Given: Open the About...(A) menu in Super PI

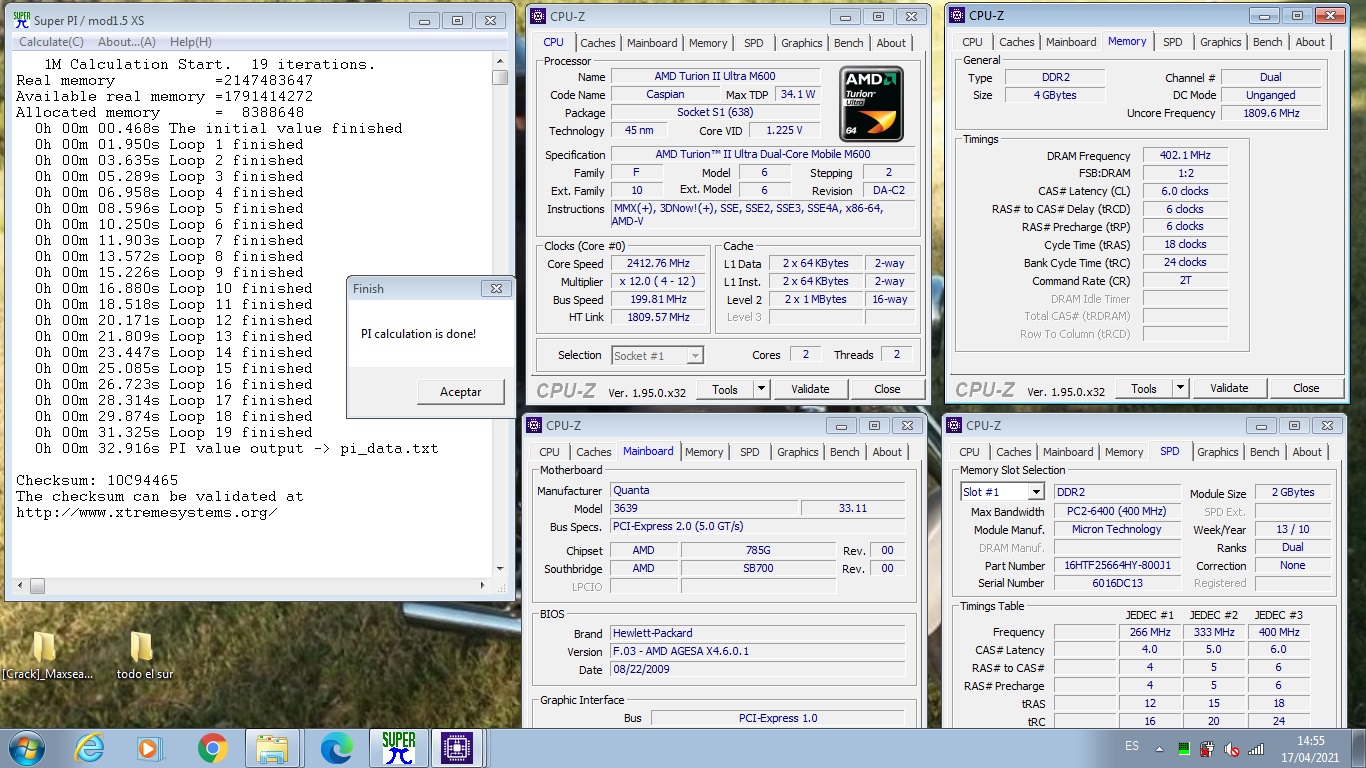Looking at the screenshot, I should click(x=127, y=42).
